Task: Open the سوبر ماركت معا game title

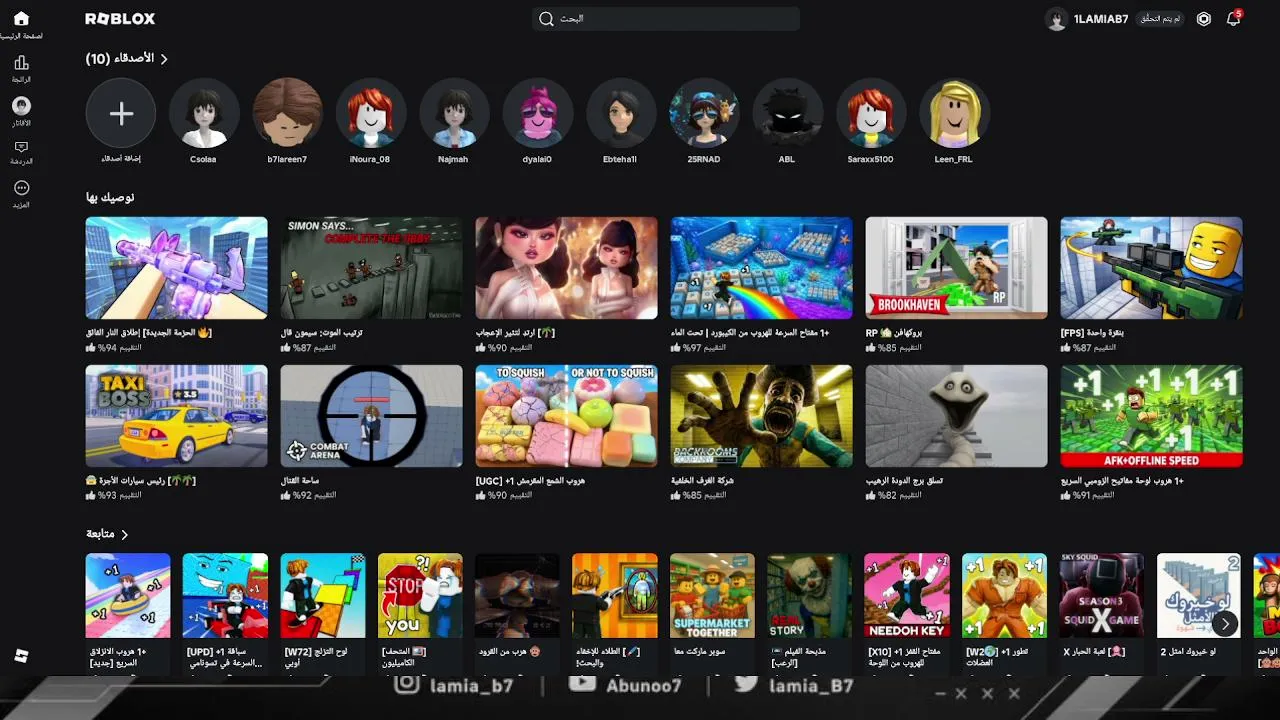Action: coord(698,651)
